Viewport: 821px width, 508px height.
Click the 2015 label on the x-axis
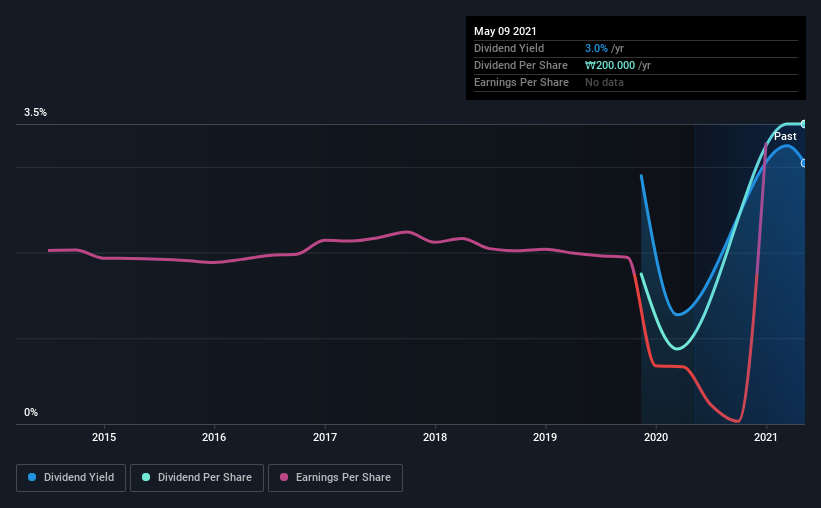tap(103, 437)
